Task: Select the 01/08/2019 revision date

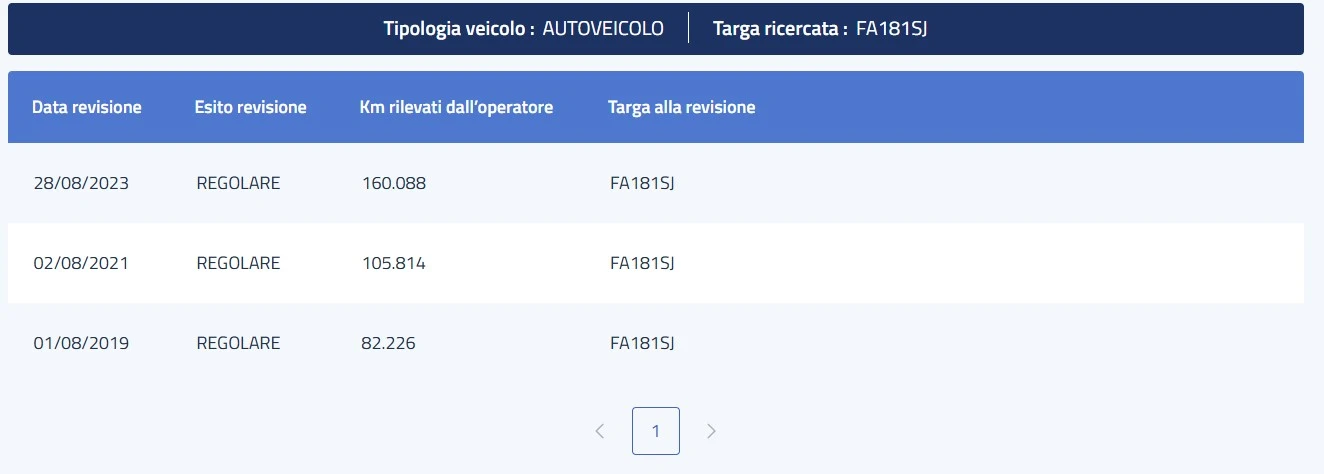Action: [81, 344]
